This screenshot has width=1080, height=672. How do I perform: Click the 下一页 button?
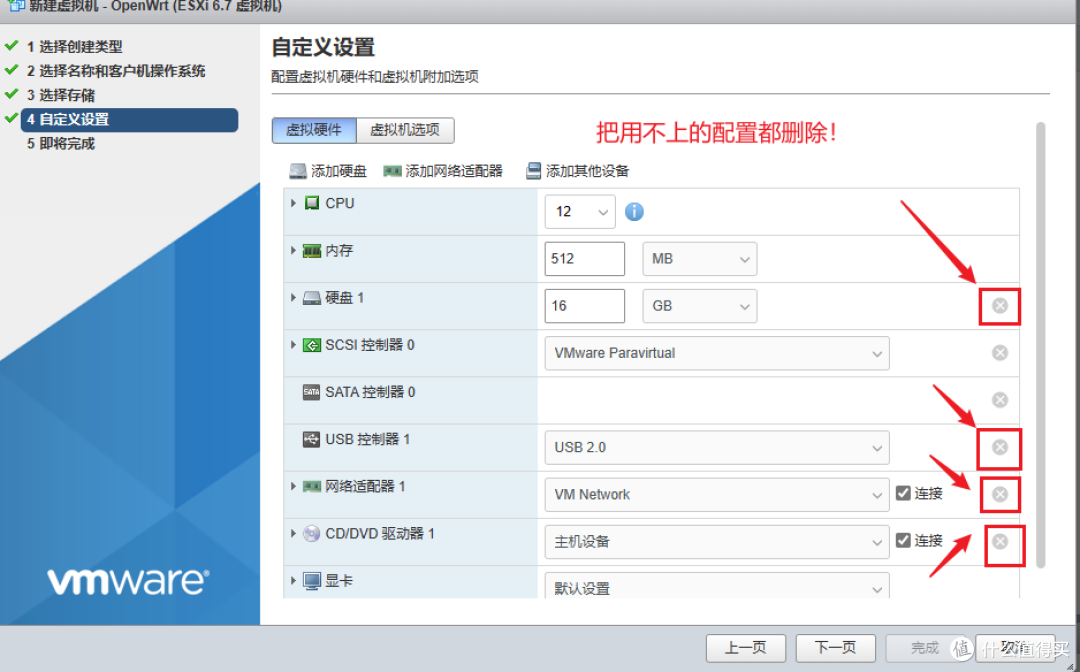point(834,647)
